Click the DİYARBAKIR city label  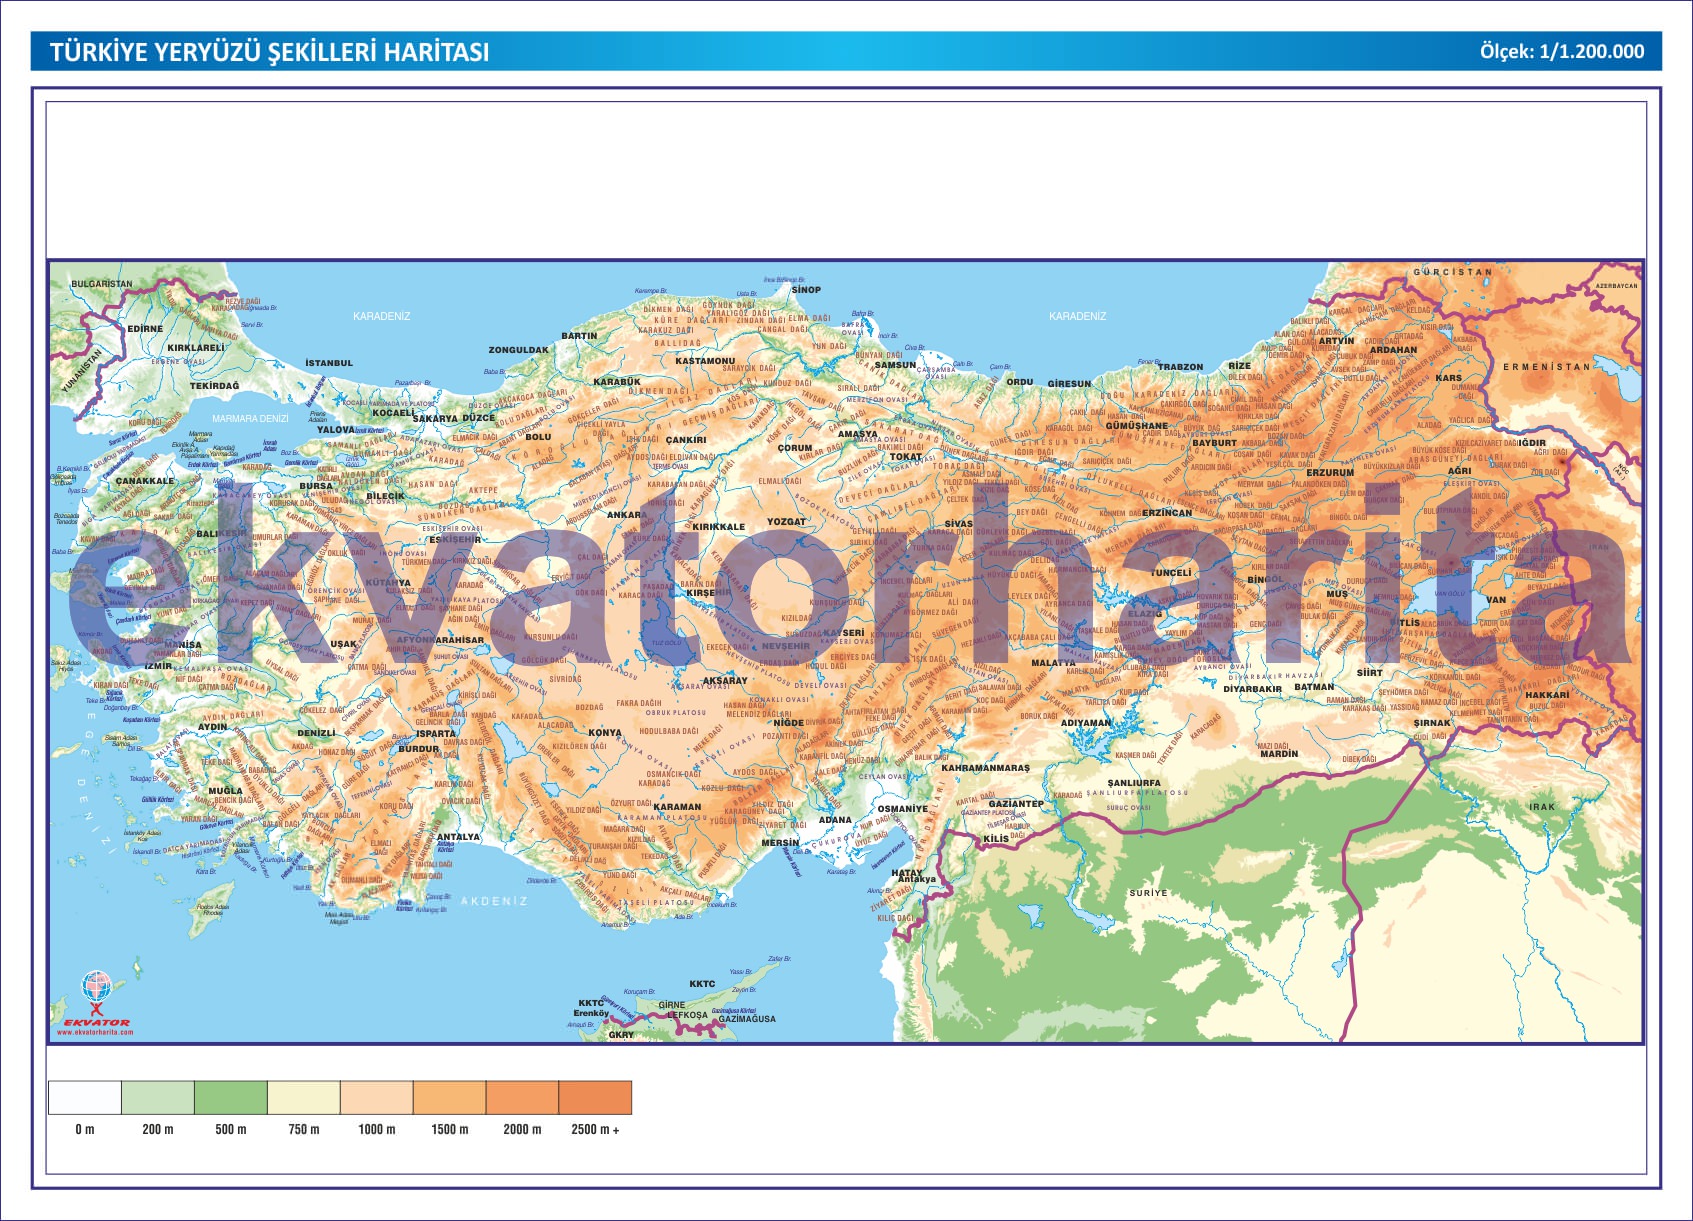click(1253, 688)
